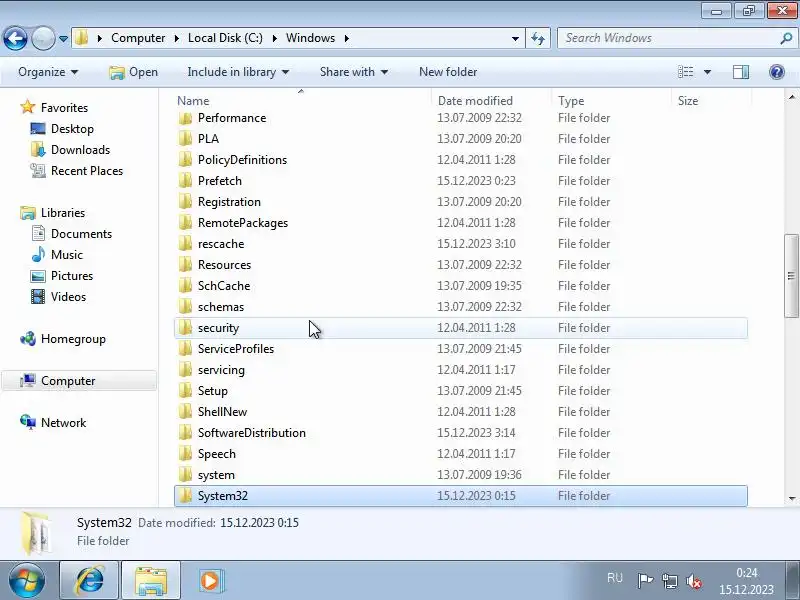
Task: Select the Registration folder icon
Action: coord(185,202)
